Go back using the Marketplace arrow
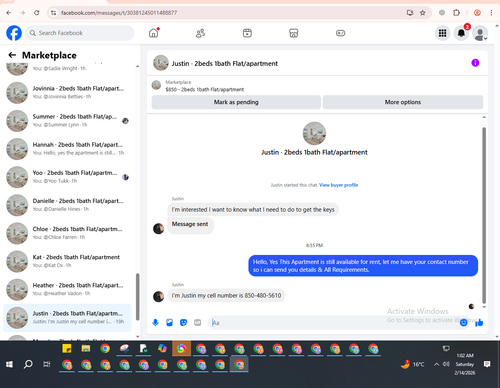500x388 pixels. tap(12, 55)
